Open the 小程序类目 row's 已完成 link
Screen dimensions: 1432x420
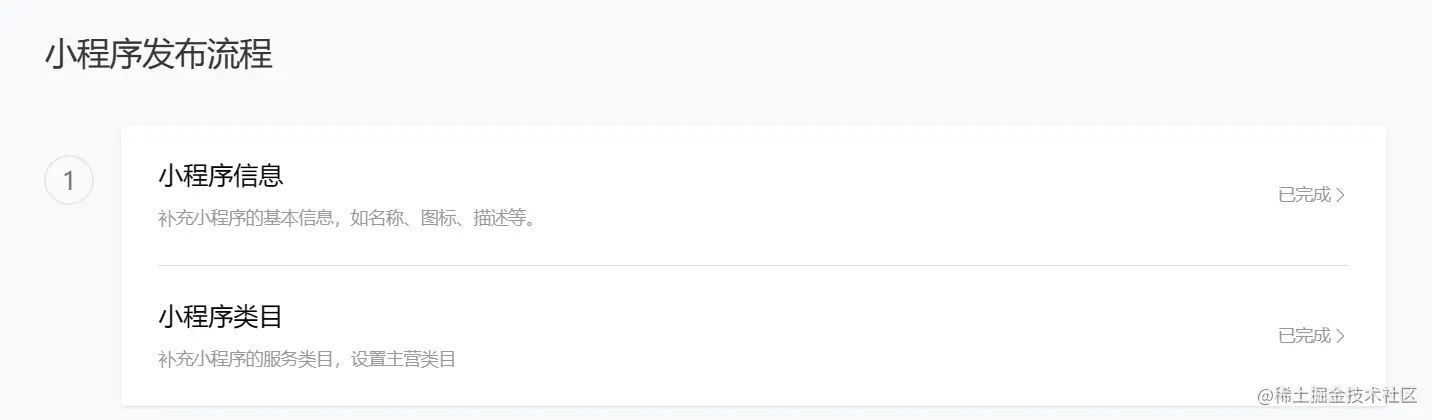1305,336
